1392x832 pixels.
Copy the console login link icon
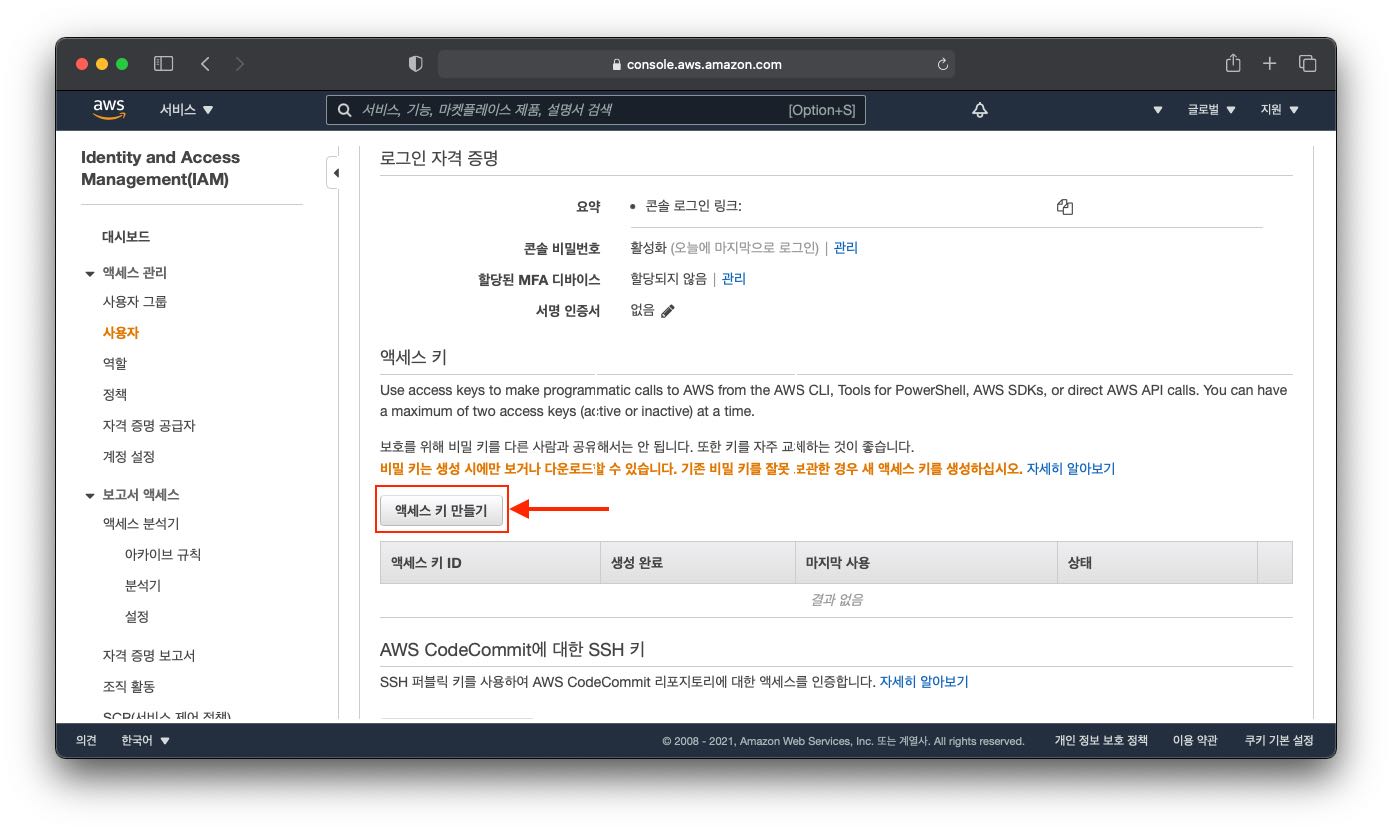(1064, 207)
